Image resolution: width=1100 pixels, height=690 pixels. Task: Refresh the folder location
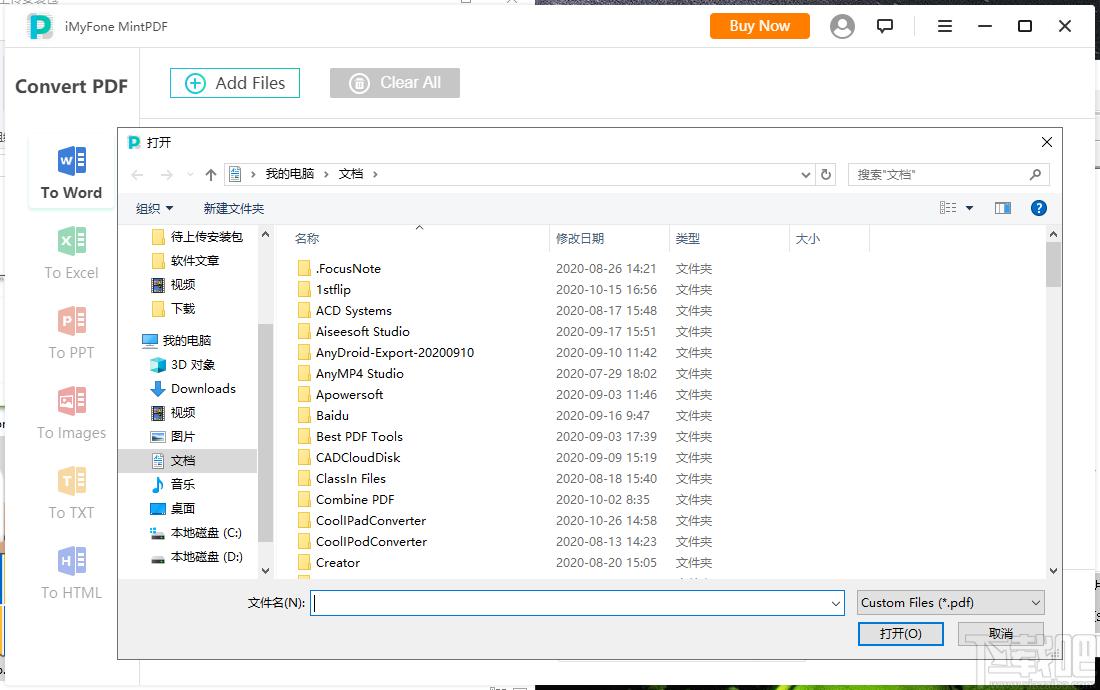[x=826, y=175]
